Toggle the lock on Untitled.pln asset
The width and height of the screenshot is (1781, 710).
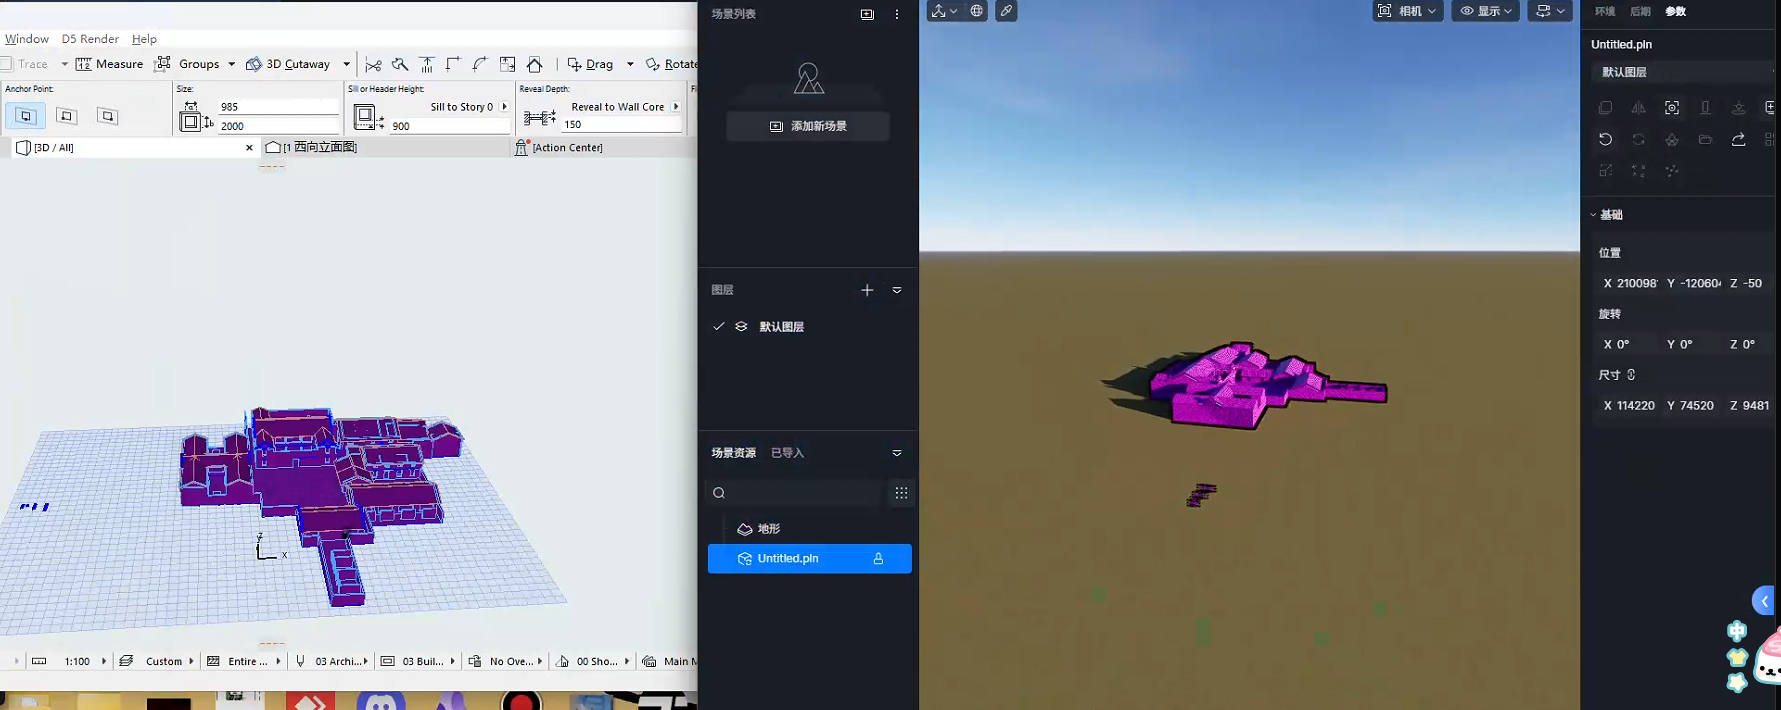click(x=878, y=559)
